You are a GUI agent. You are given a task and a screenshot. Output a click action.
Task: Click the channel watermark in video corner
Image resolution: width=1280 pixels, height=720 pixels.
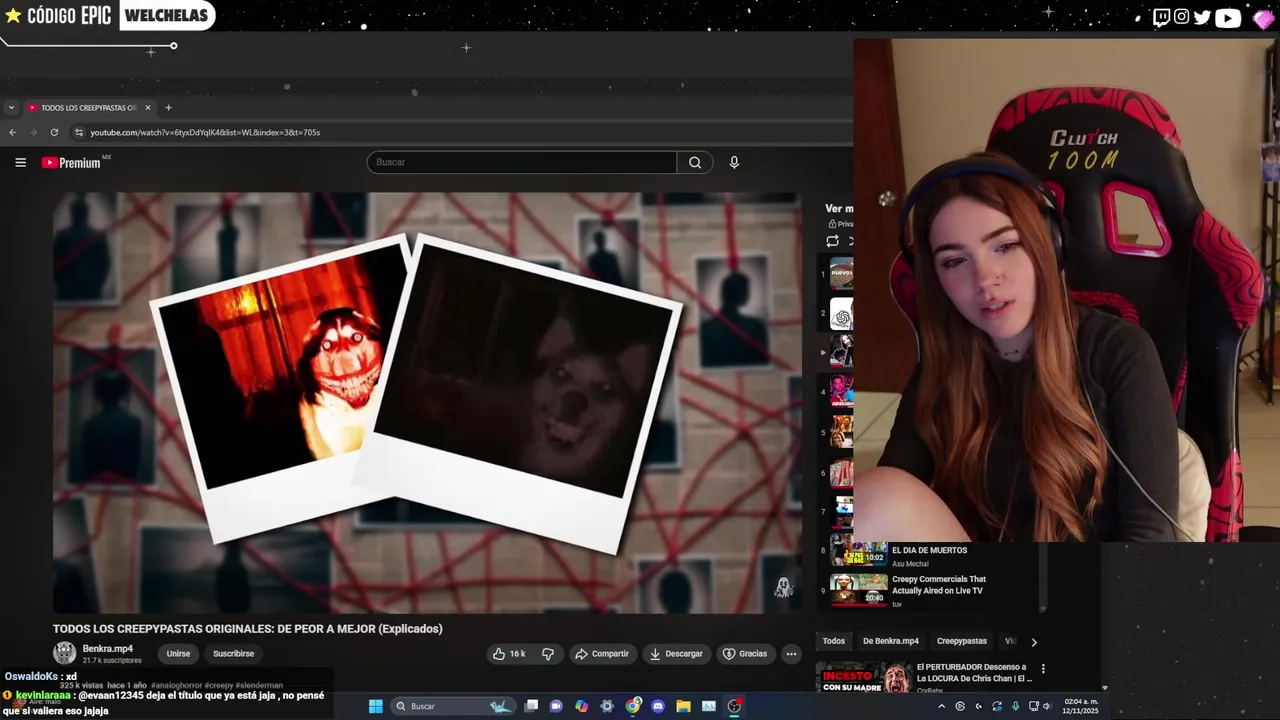[784, 588]
